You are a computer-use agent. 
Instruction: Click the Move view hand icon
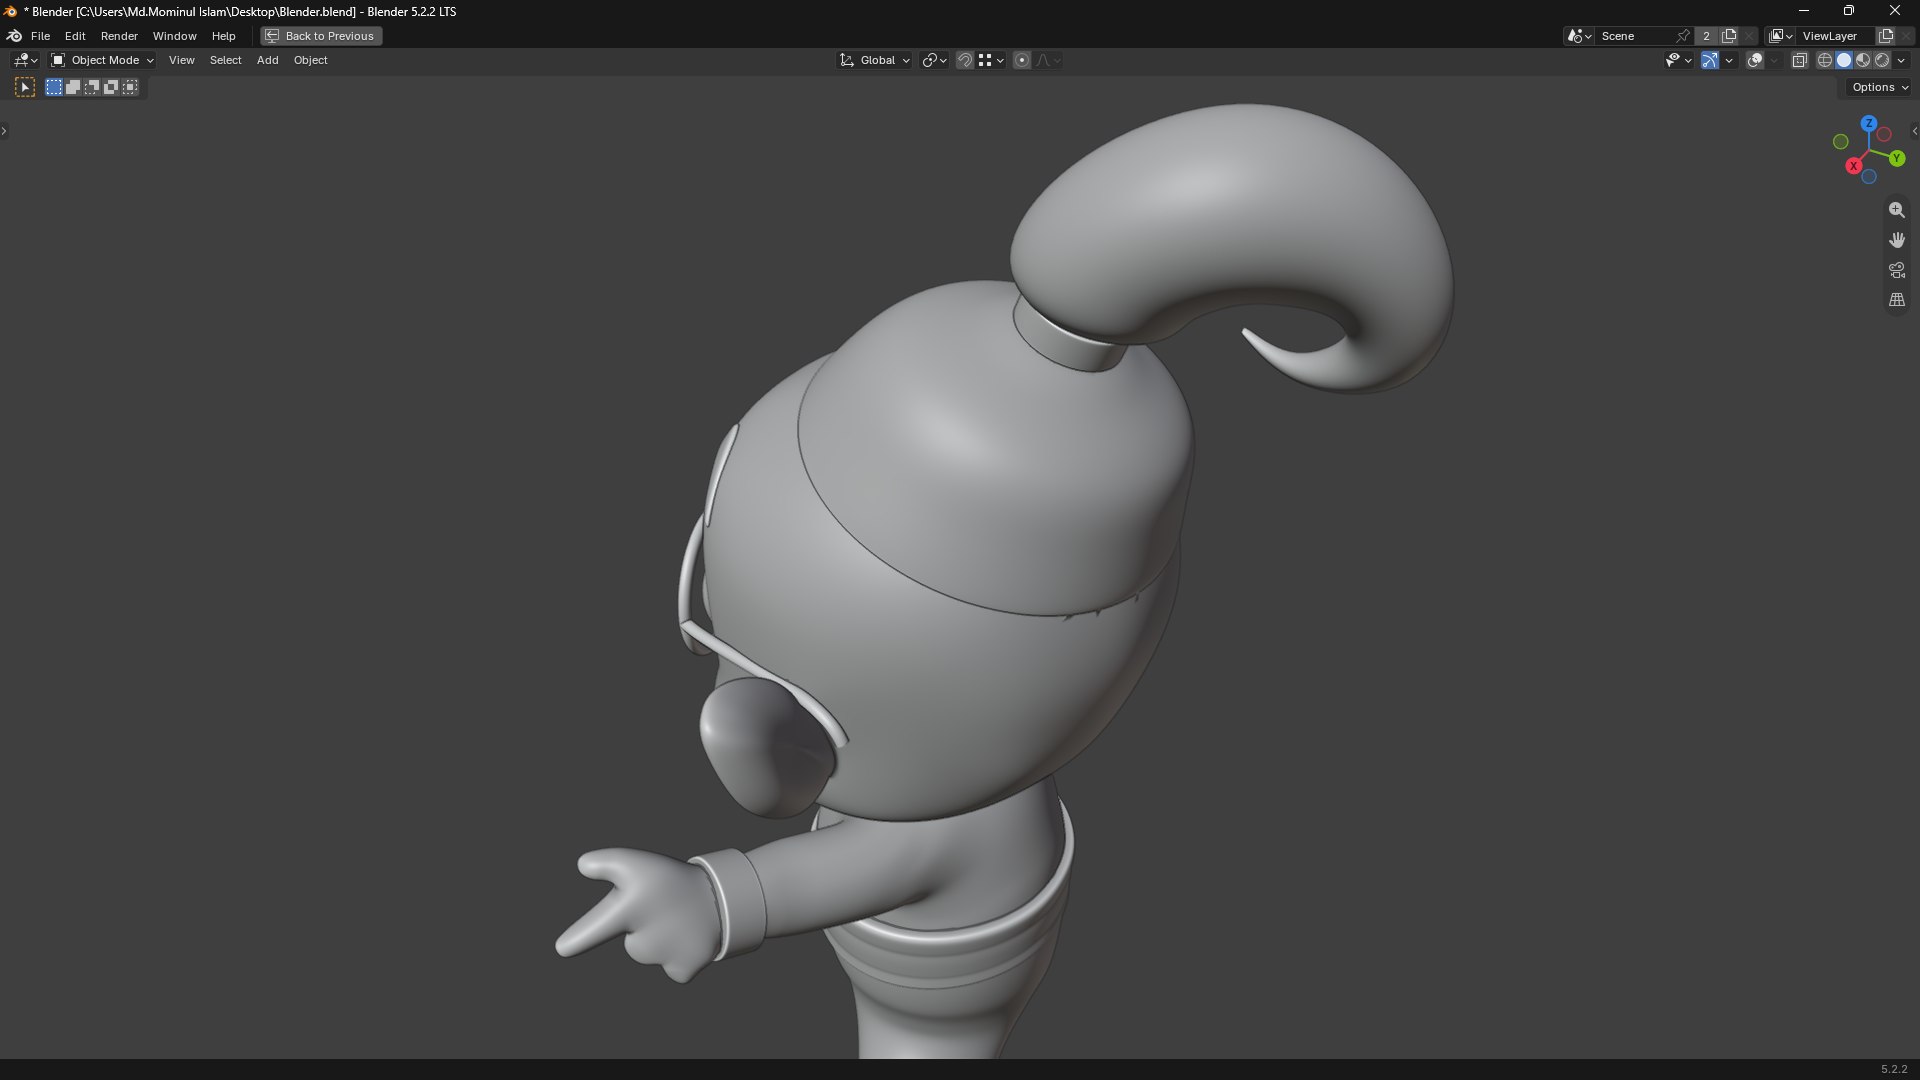click(1897, 240)
